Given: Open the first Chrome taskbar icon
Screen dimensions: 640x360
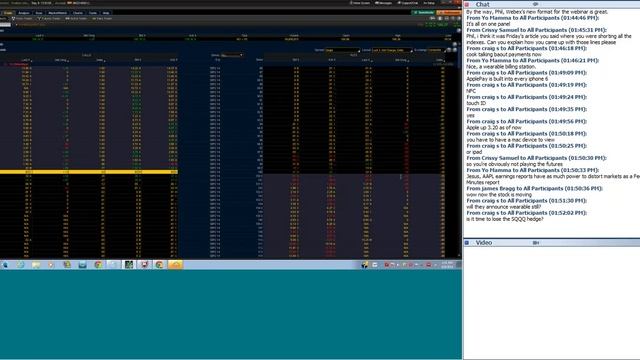Looking at the screenshot, I should tap(98, 265).
